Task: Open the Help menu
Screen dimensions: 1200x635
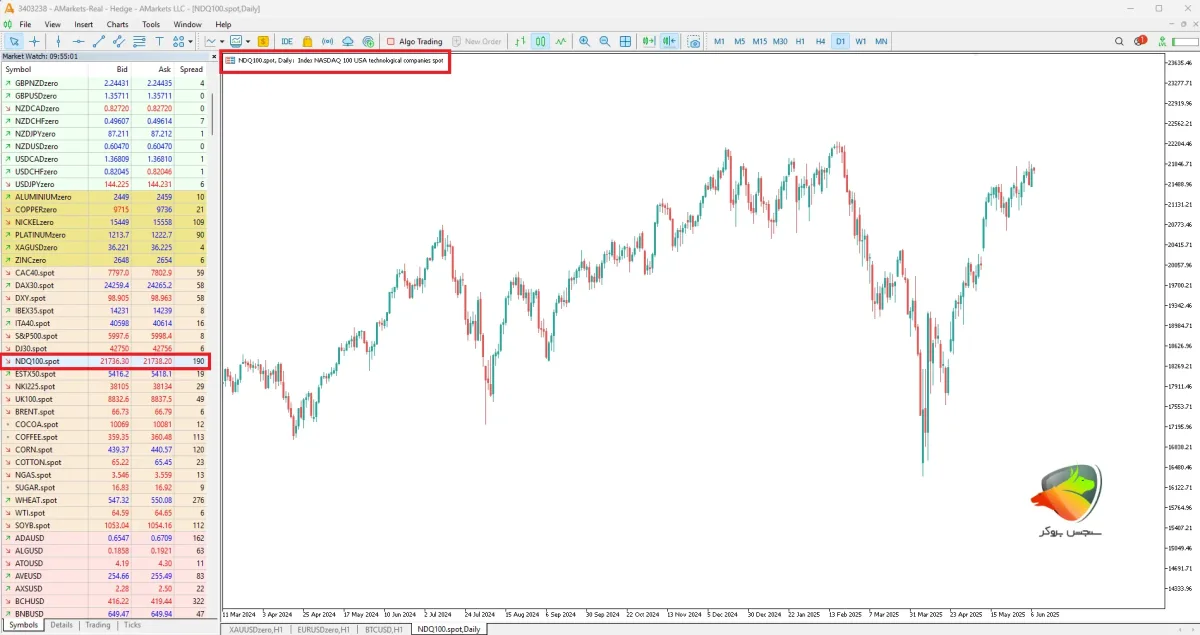Action: [x=223, y=24]
